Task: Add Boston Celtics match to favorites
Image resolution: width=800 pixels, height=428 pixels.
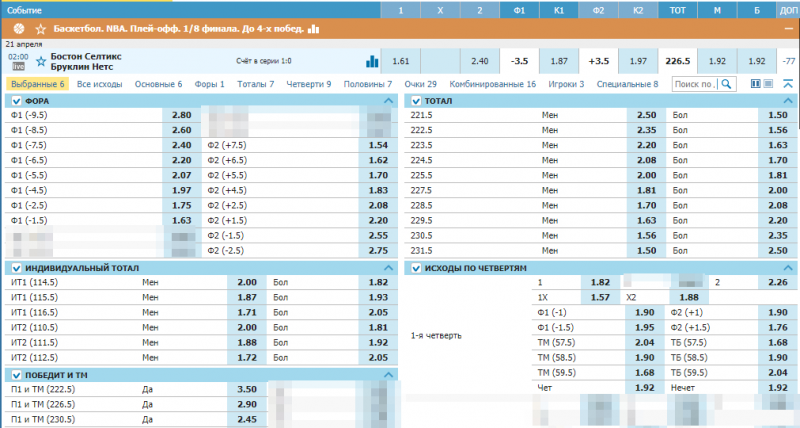Action: (x=40, y=60)
